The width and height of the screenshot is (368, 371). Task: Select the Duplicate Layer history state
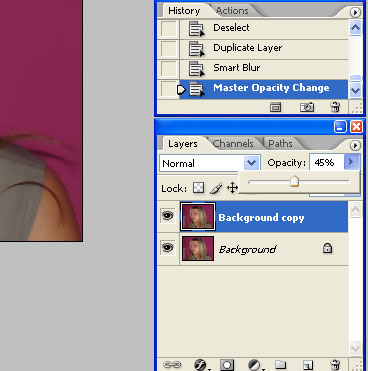264,49
